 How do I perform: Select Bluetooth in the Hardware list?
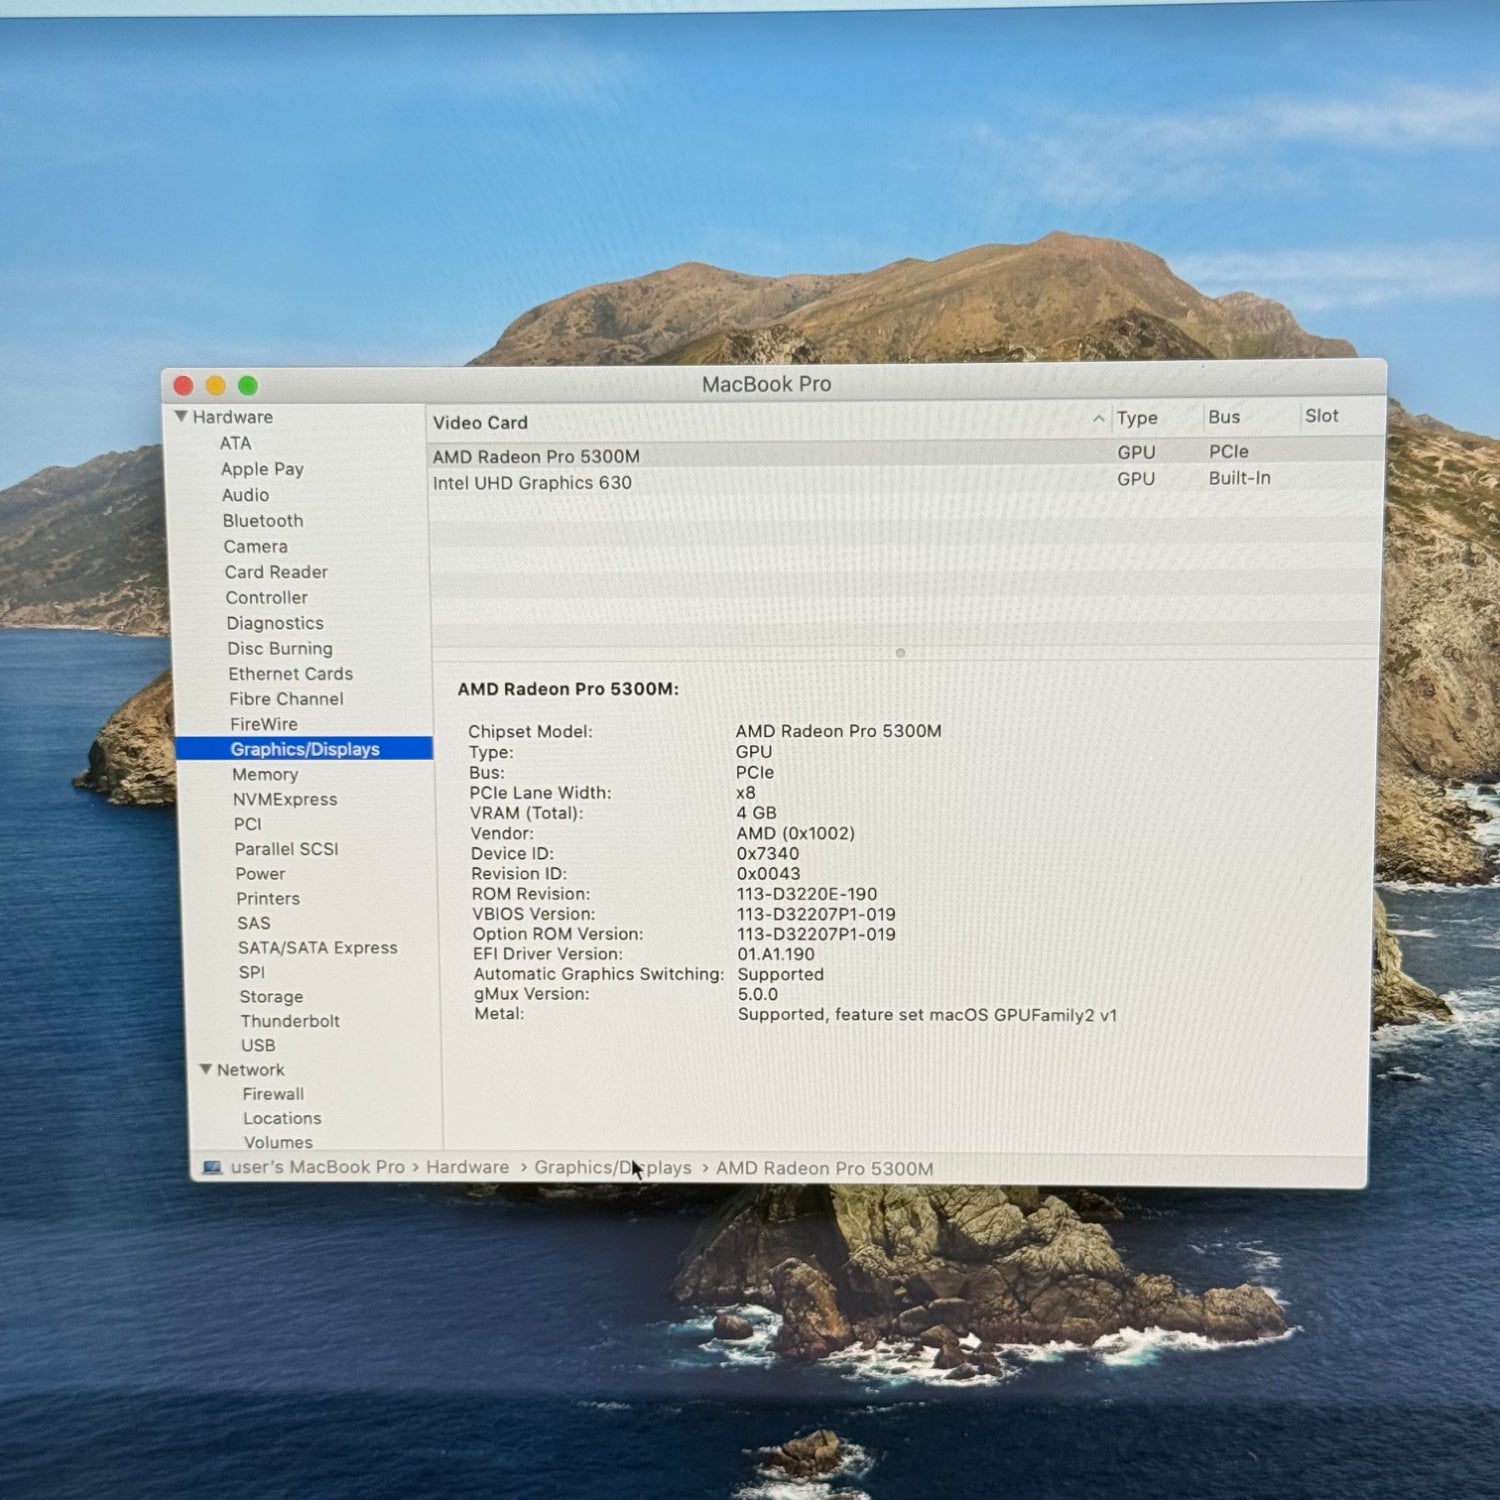[263, 521]
